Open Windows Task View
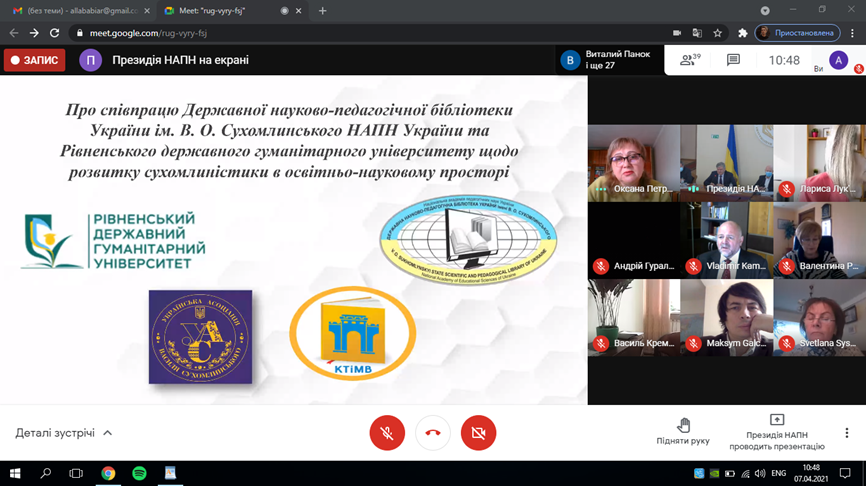 76,473
